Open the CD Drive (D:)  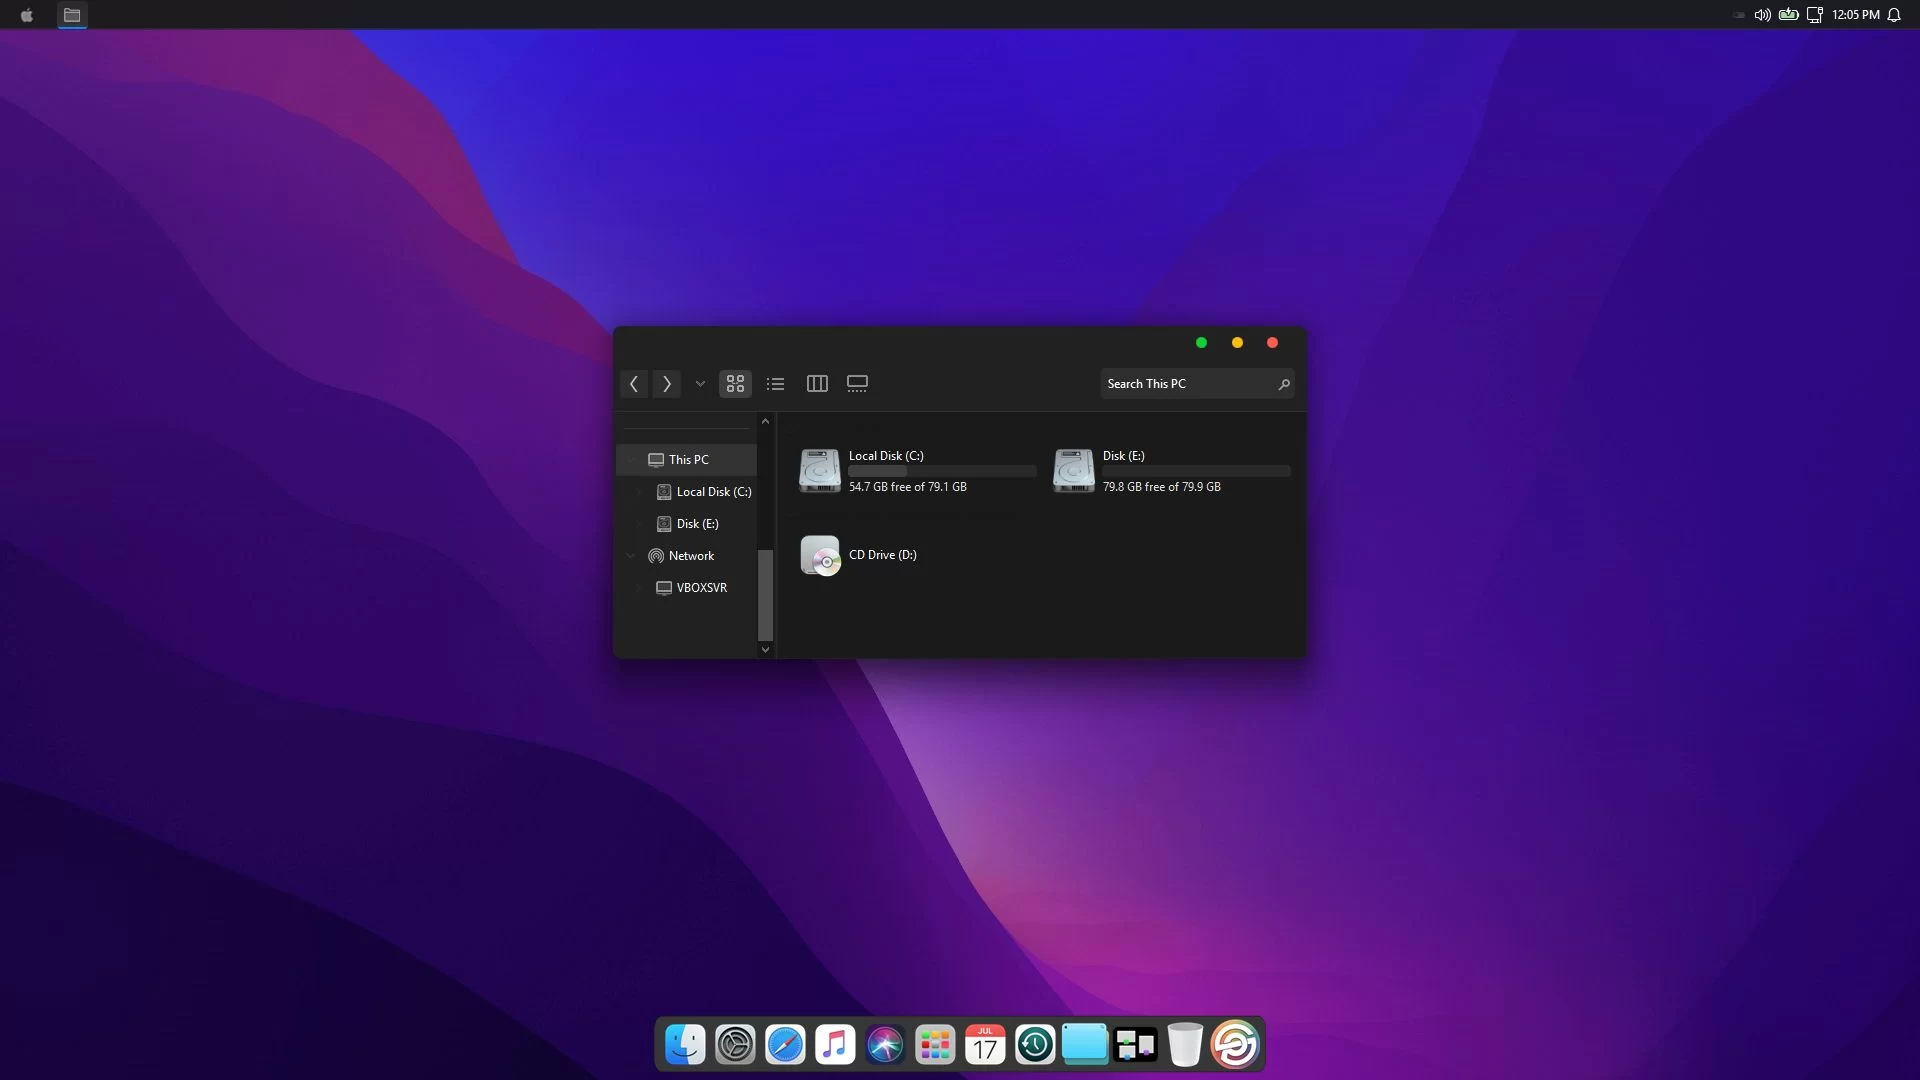820,556
